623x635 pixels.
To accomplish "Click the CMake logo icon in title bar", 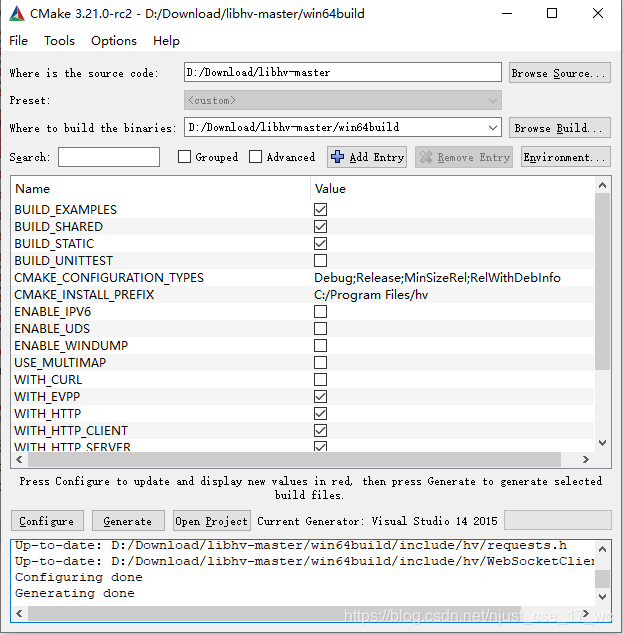I will (17, 14).
